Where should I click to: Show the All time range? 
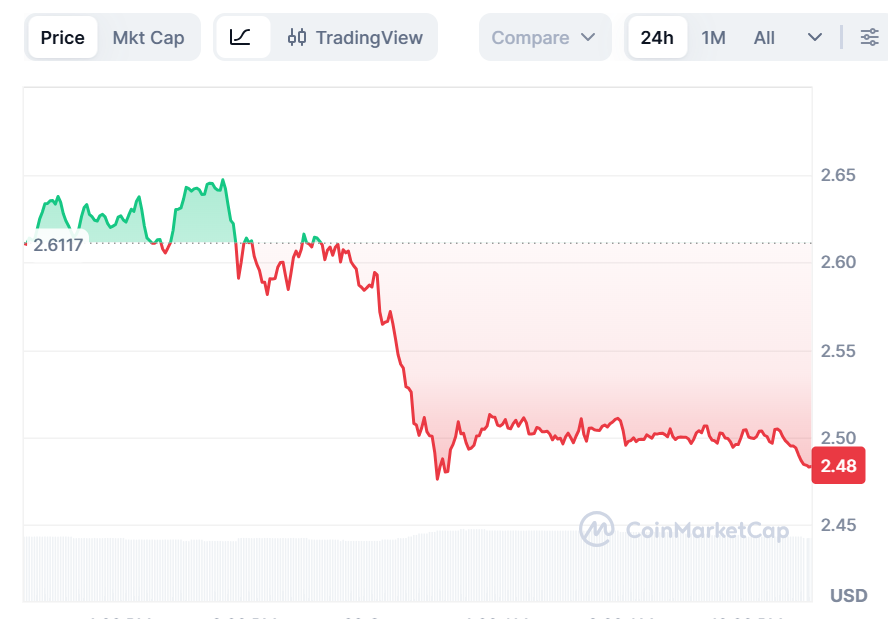coord(764,38)
